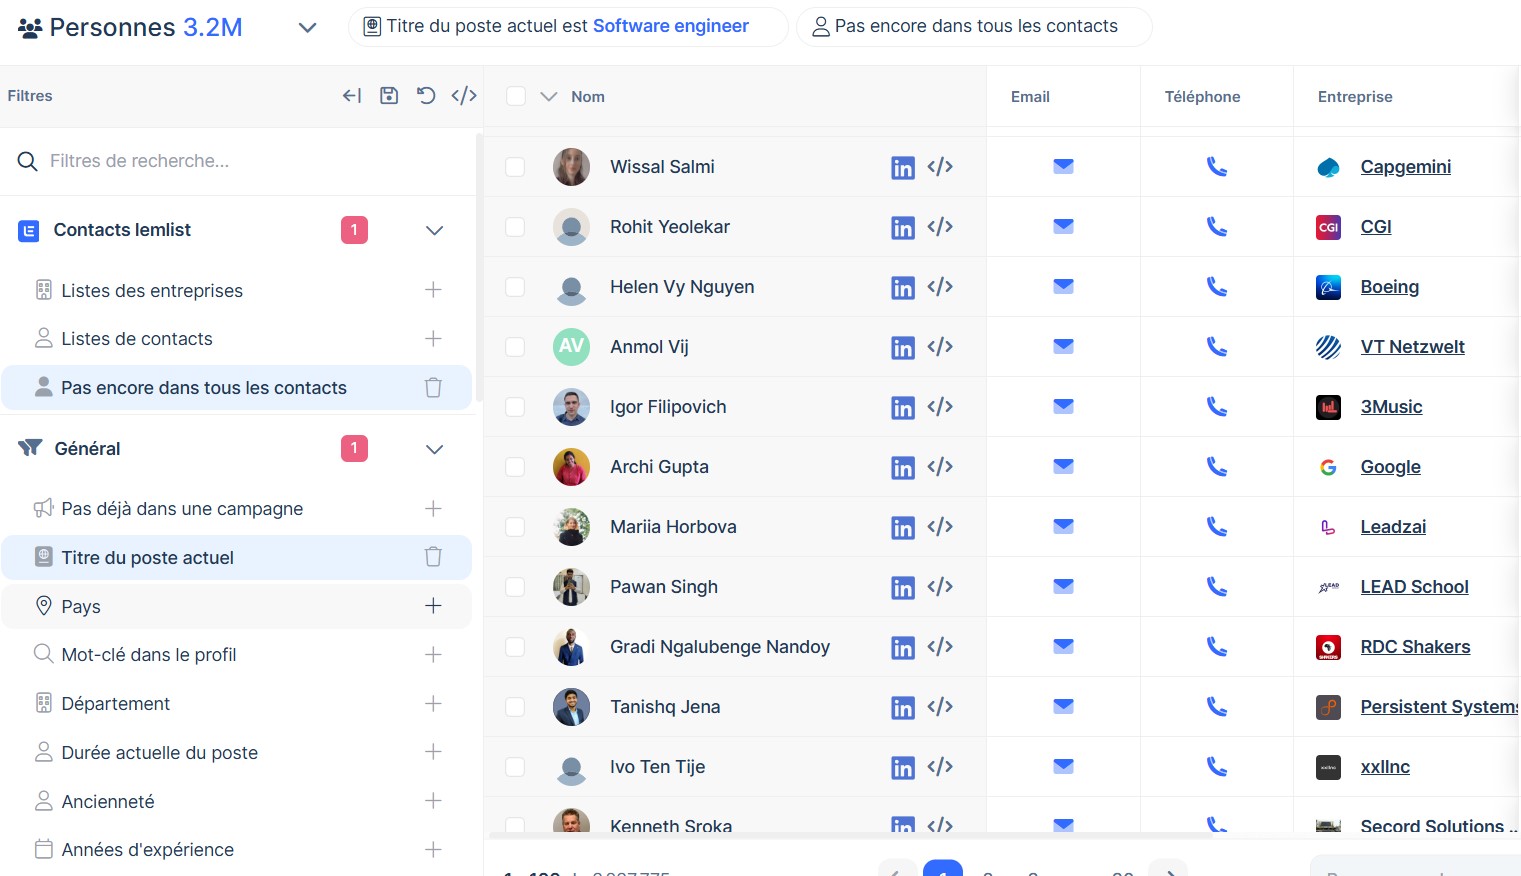Open Wissal Salmi's LinkedIn profile icon
The image size is (1521, 876).
point(902,168)
